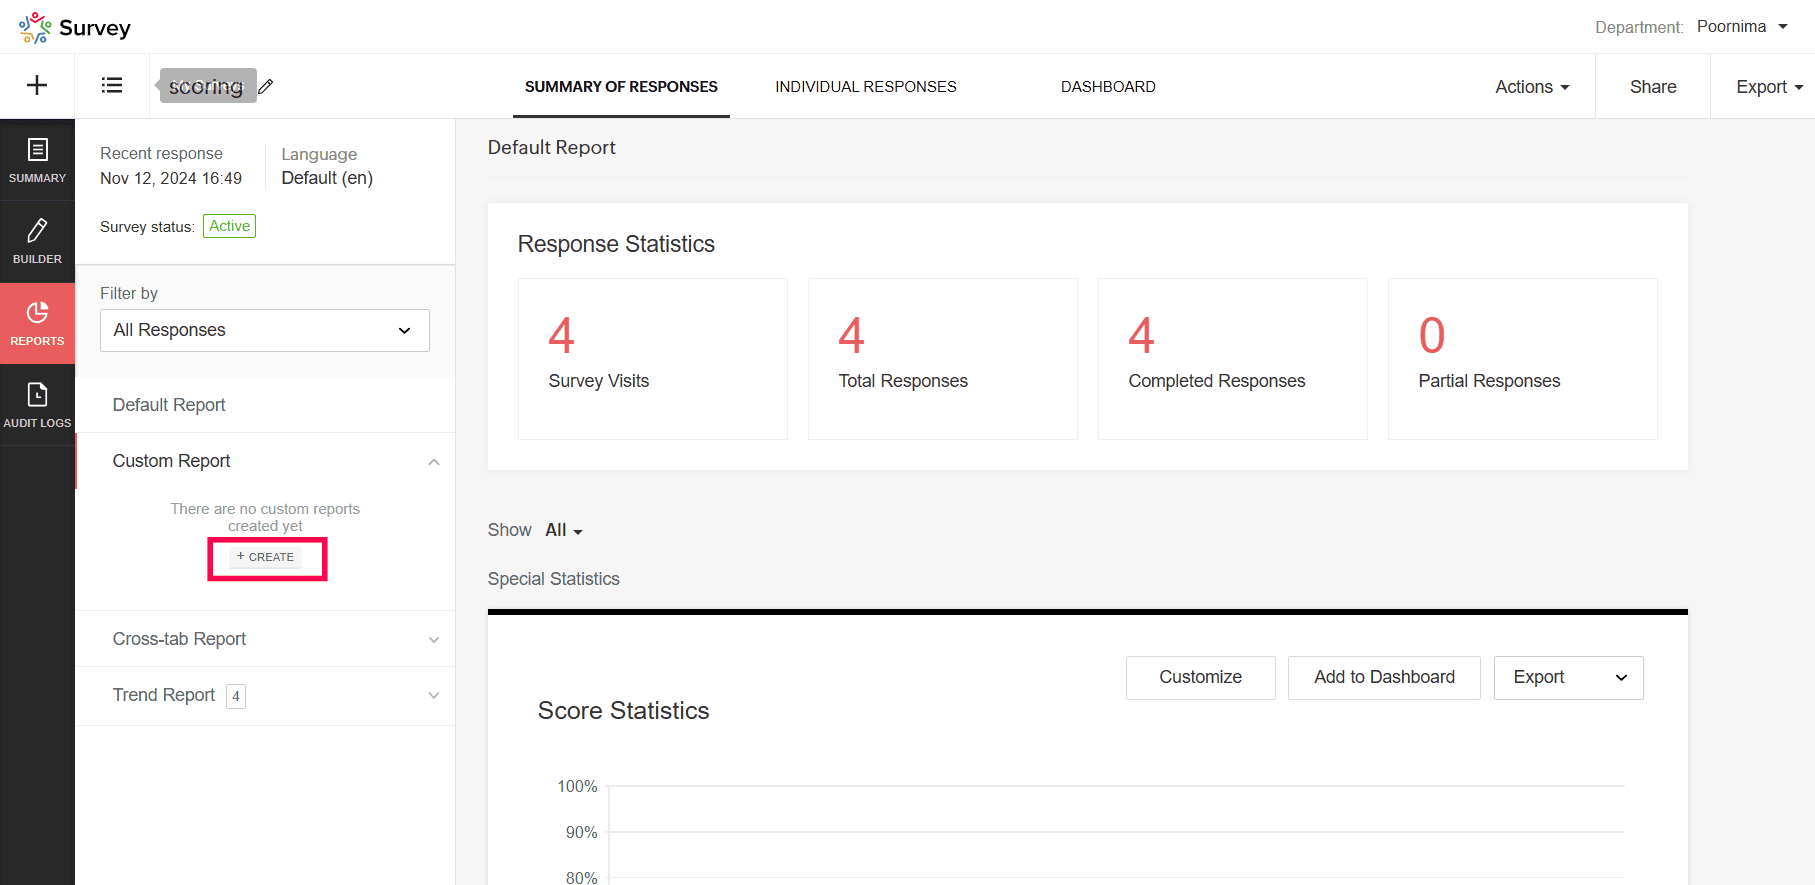Click the Survey logo icon
The width and height of the screenshot is (1815, 885).
pyautogui.click(x=35, y=28)
